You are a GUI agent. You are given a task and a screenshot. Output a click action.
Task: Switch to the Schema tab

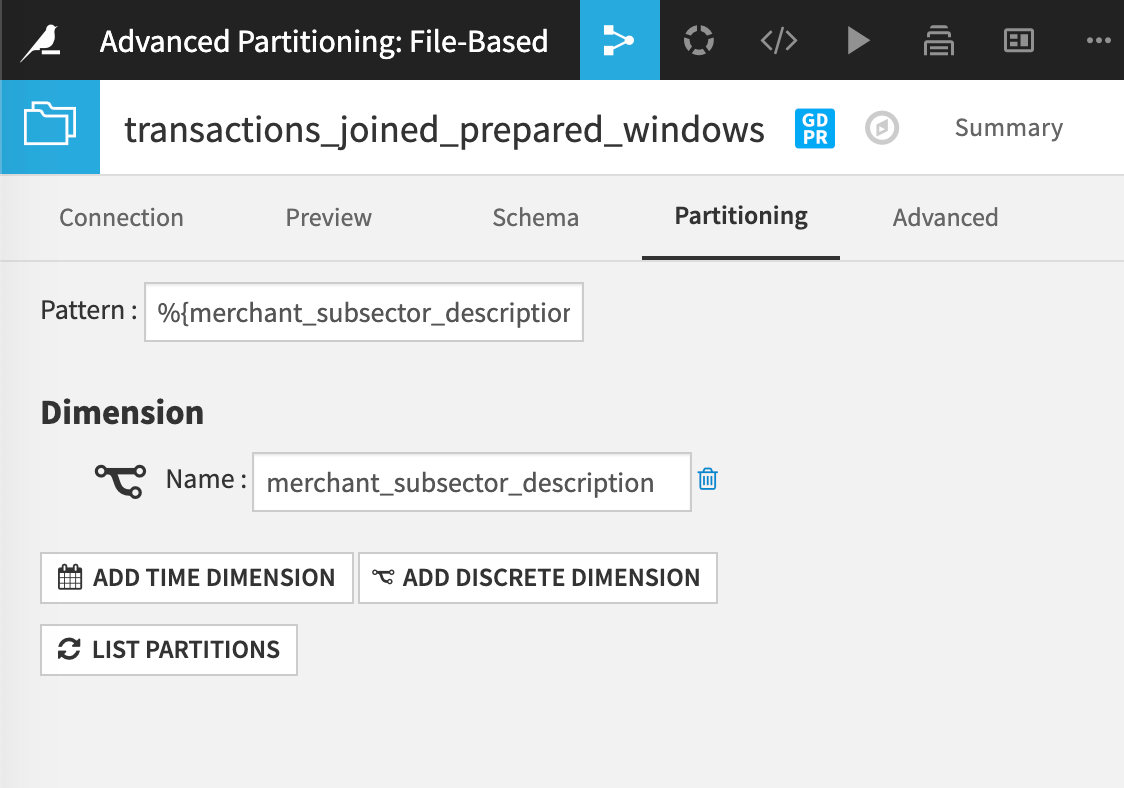point(535,217)
